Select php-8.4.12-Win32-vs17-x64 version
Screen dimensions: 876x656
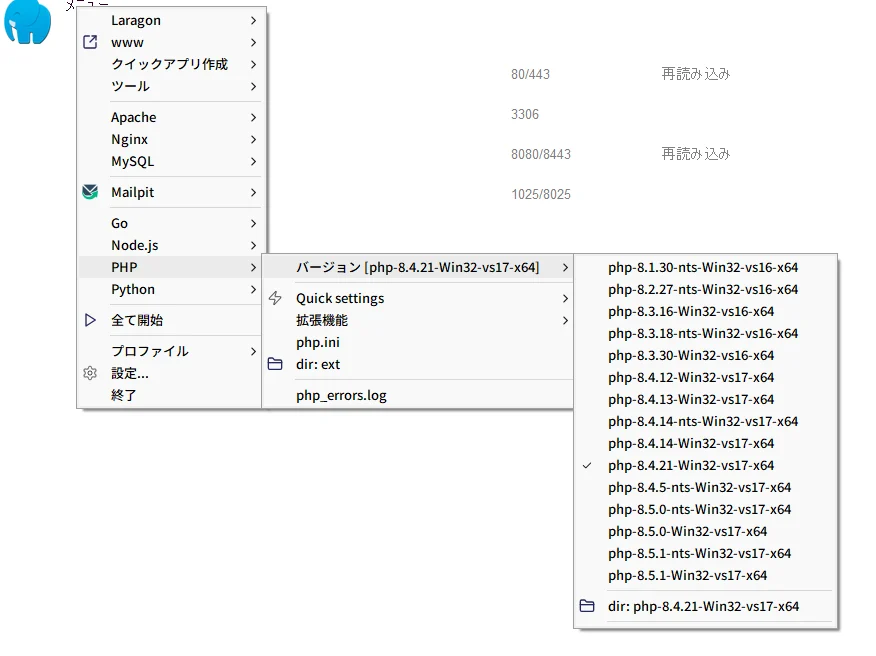705,377
